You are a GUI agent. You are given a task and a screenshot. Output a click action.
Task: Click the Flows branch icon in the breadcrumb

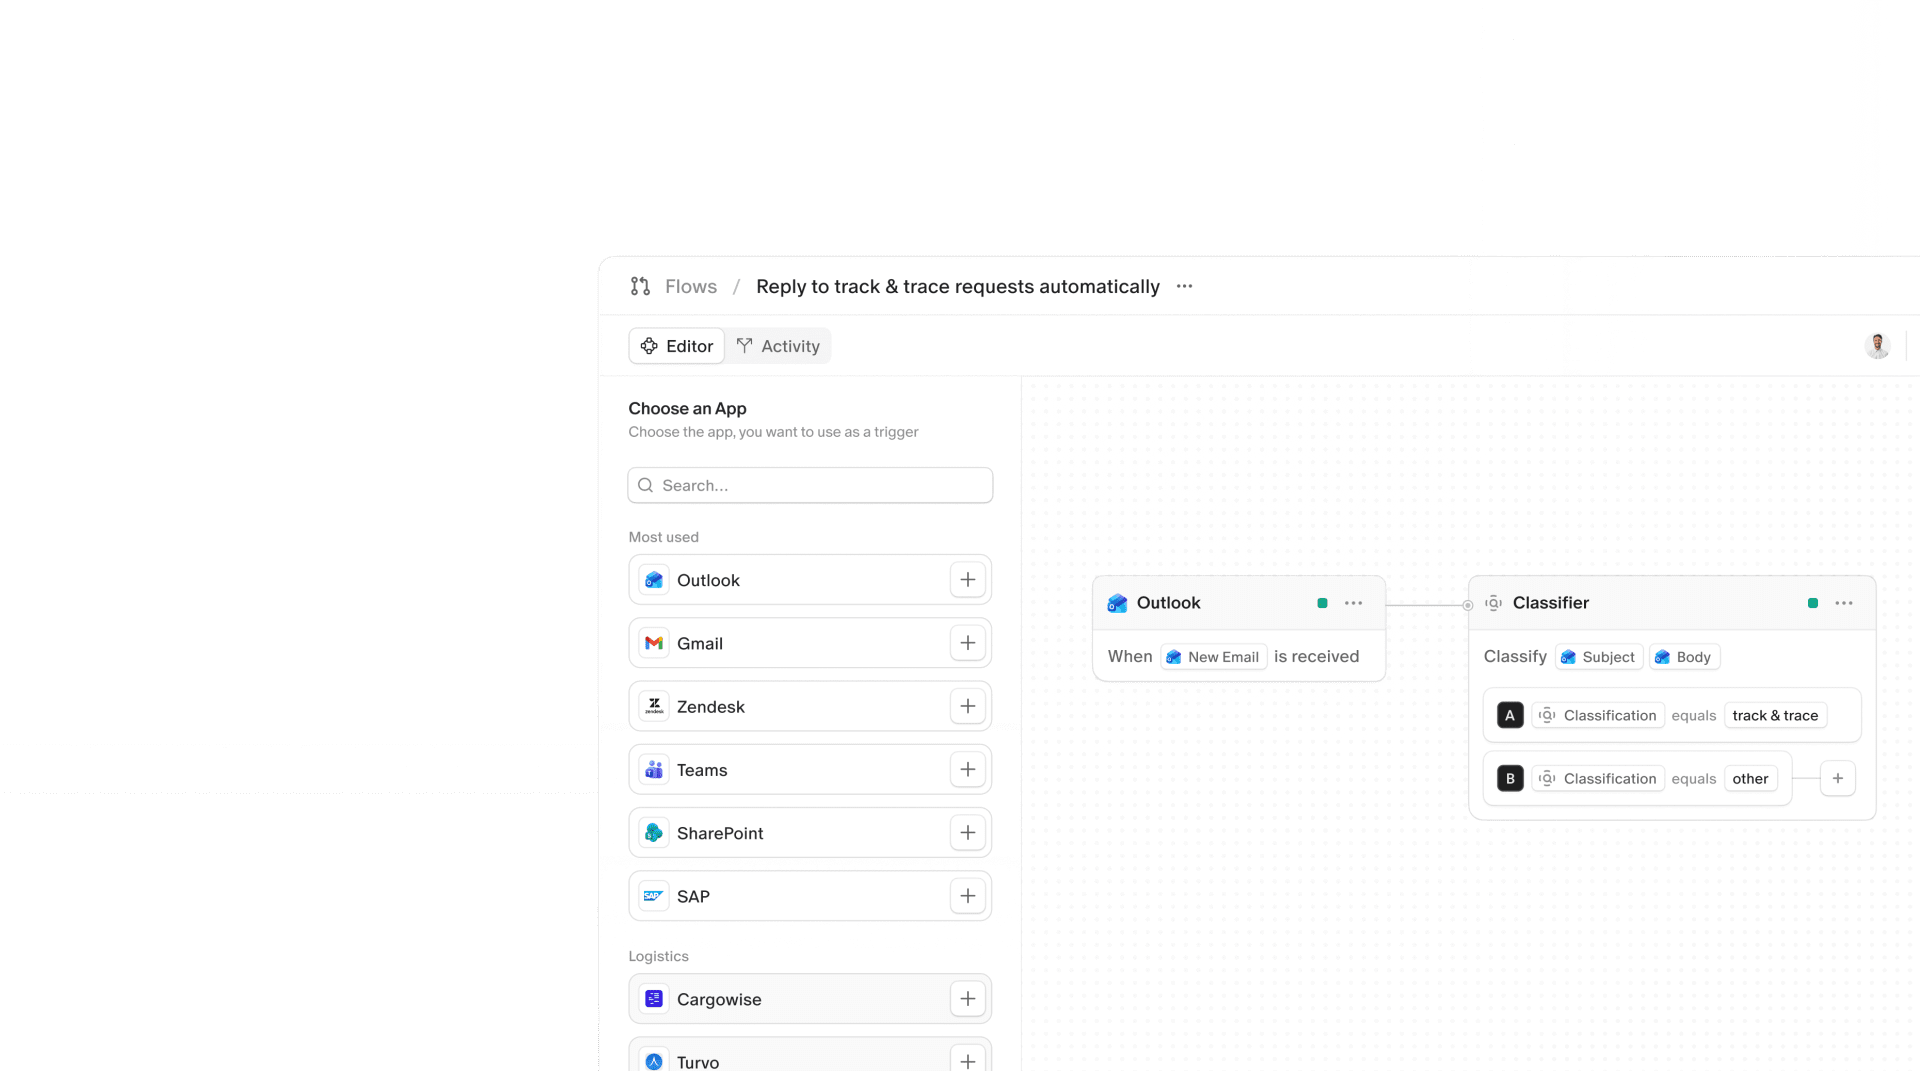click(x=640, y=286)
